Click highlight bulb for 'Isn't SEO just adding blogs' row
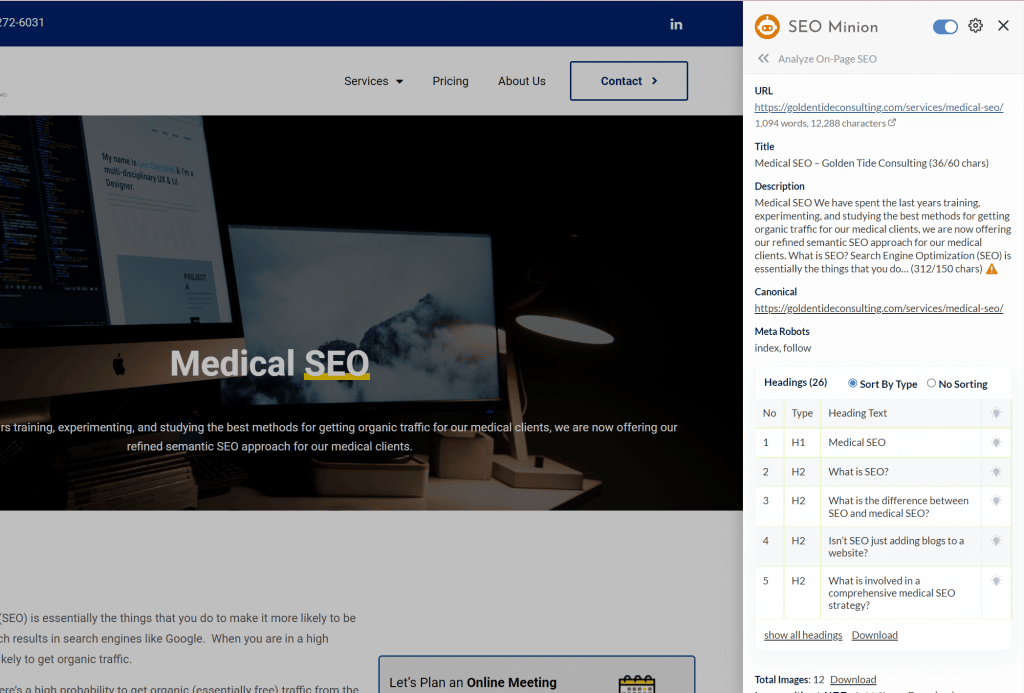Image resolution: width=1024 pixels, height=693 pixels. coord(996,541)
